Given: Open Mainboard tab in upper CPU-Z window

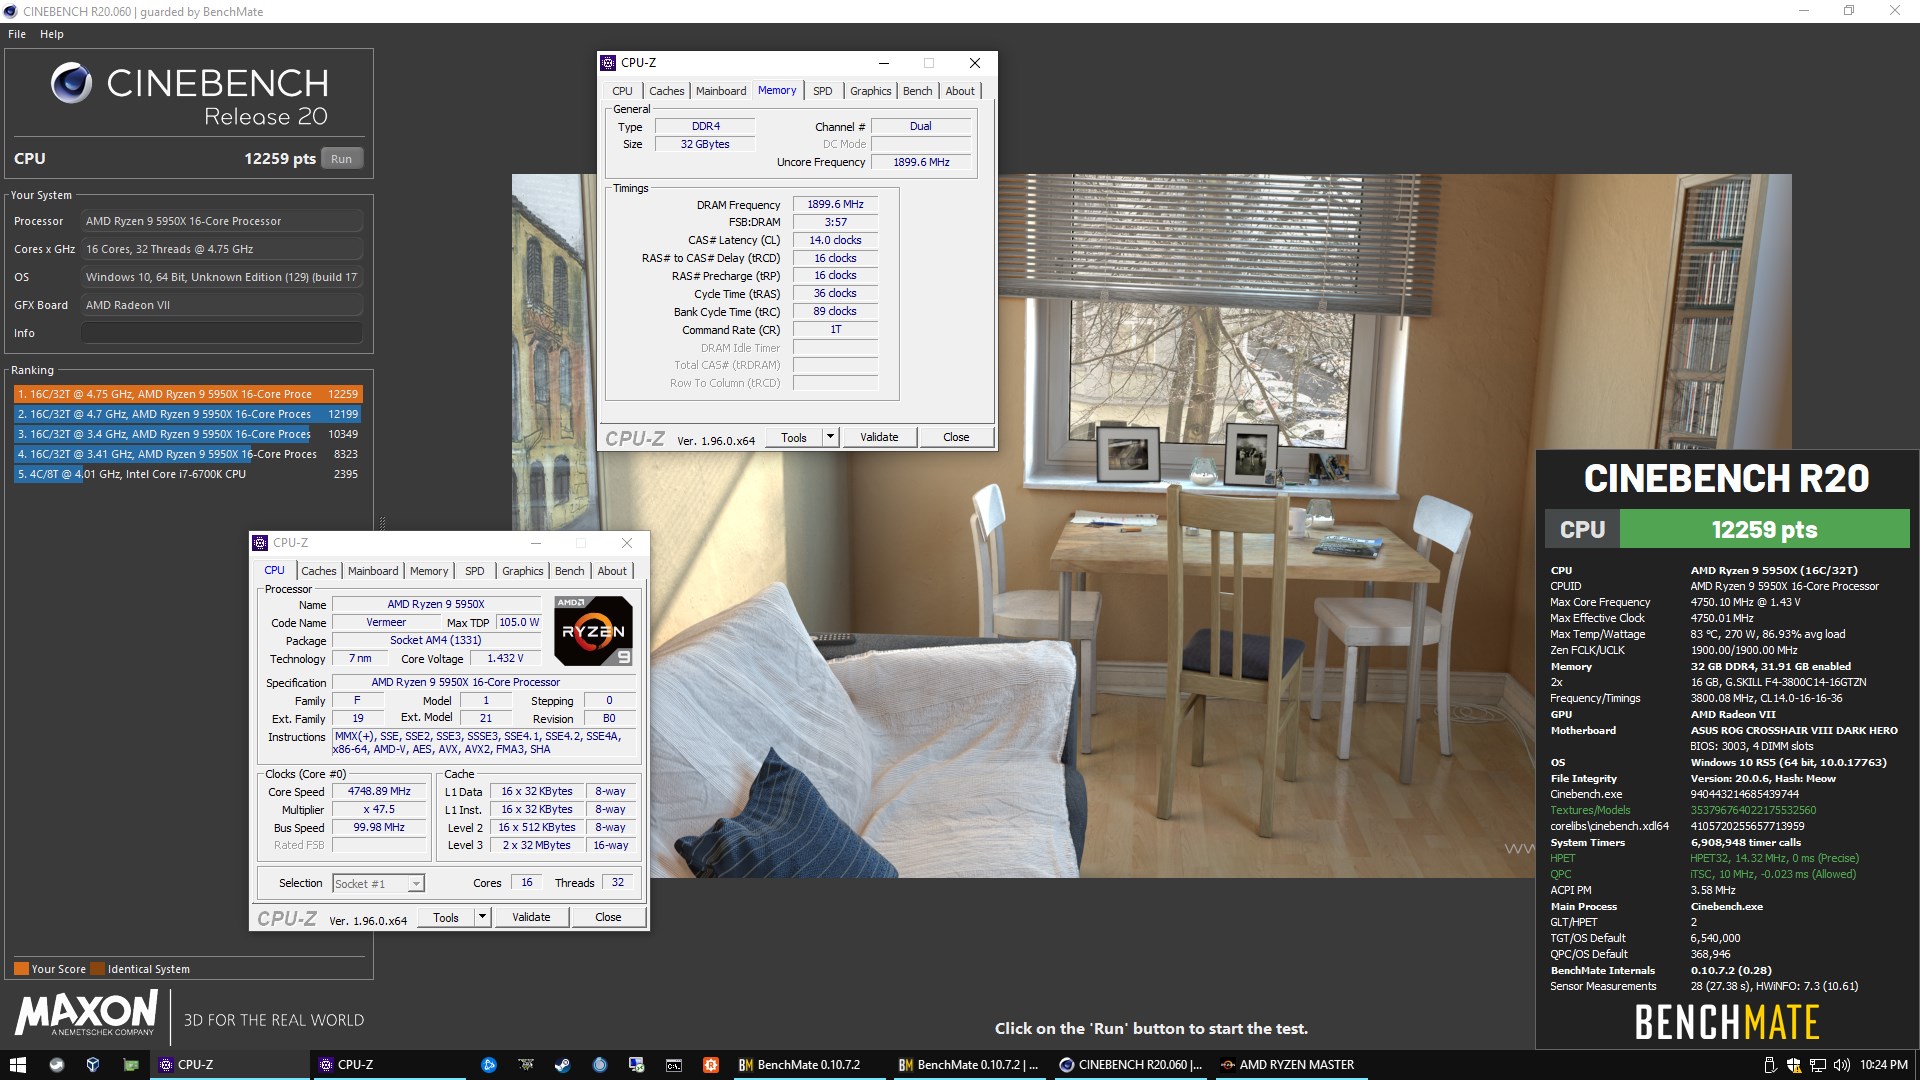Looking at the screenshot, I should click(721, 91).
